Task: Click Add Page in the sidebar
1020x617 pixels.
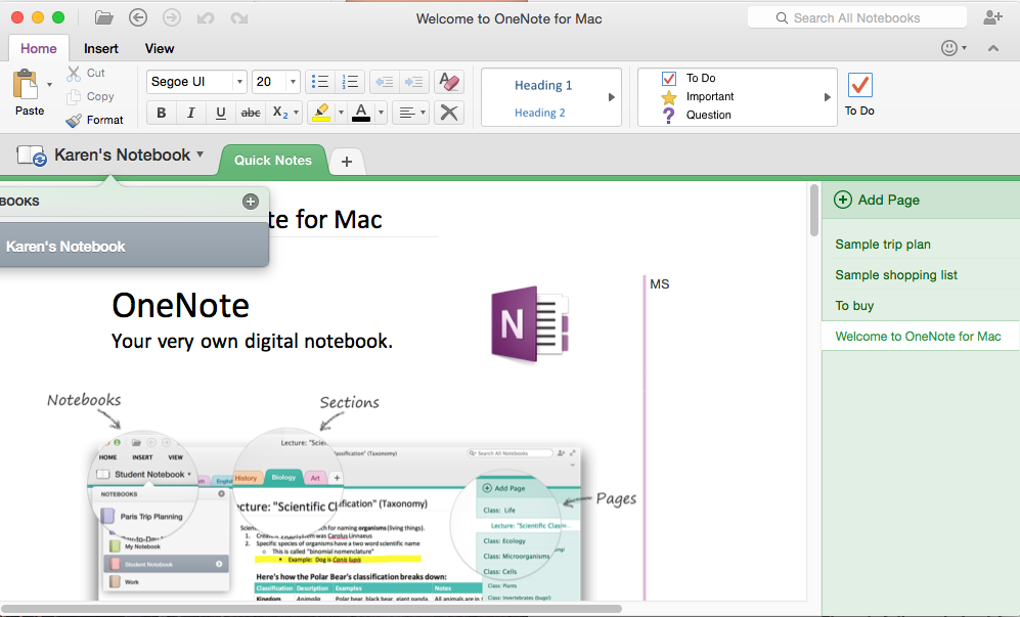Action: tap(877, 199)
